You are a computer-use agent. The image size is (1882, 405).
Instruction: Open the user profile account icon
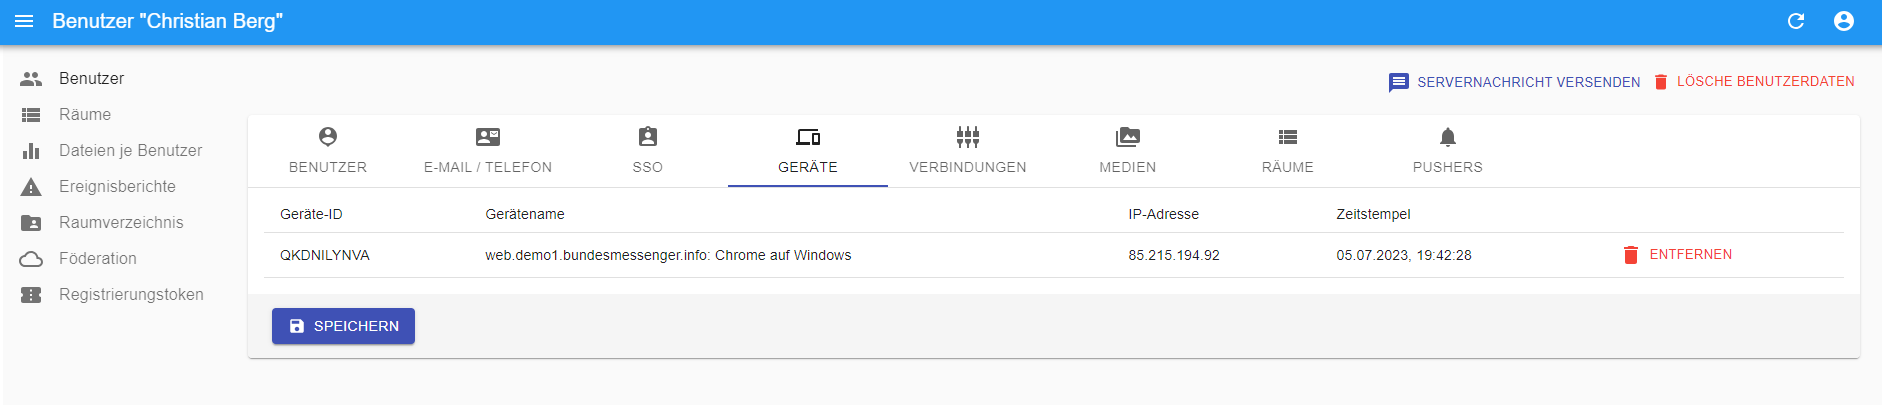coord(1844,21)
